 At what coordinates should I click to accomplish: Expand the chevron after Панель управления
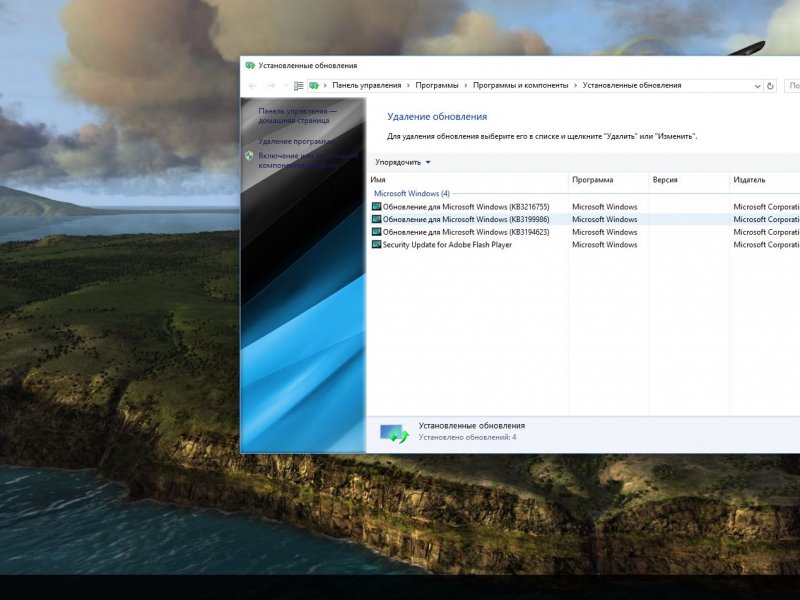[408, 86]
